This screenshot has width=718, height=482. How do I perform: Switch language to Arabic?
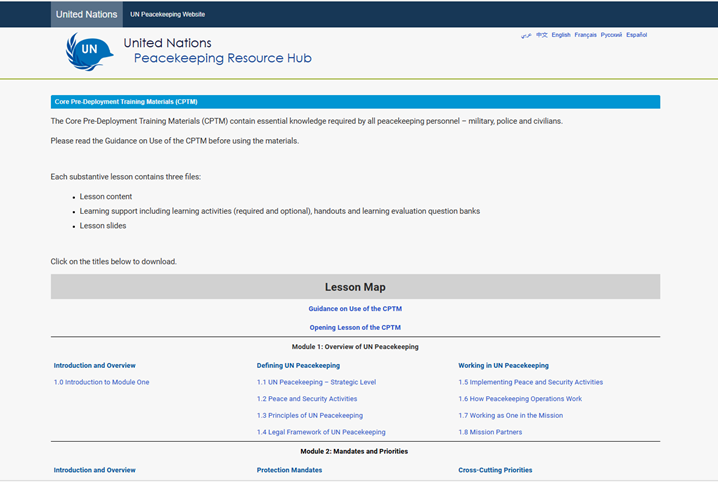coord(526,35)
